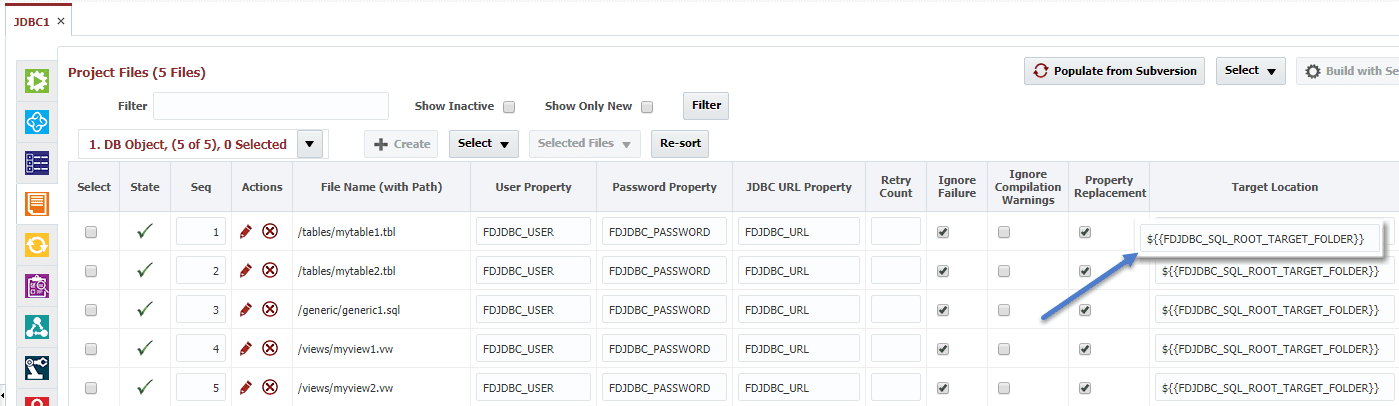Viewport: 1399px width, 406px height.
Task: Click the pencil edit icon for myview2.vw
Action: coord(246,388)
